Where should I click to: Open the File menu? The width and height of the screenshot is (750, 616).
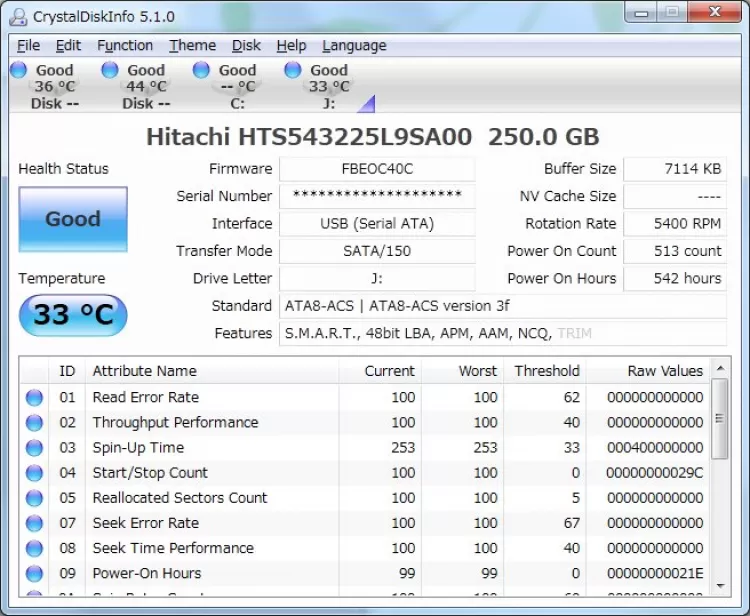tap(28, 45)
